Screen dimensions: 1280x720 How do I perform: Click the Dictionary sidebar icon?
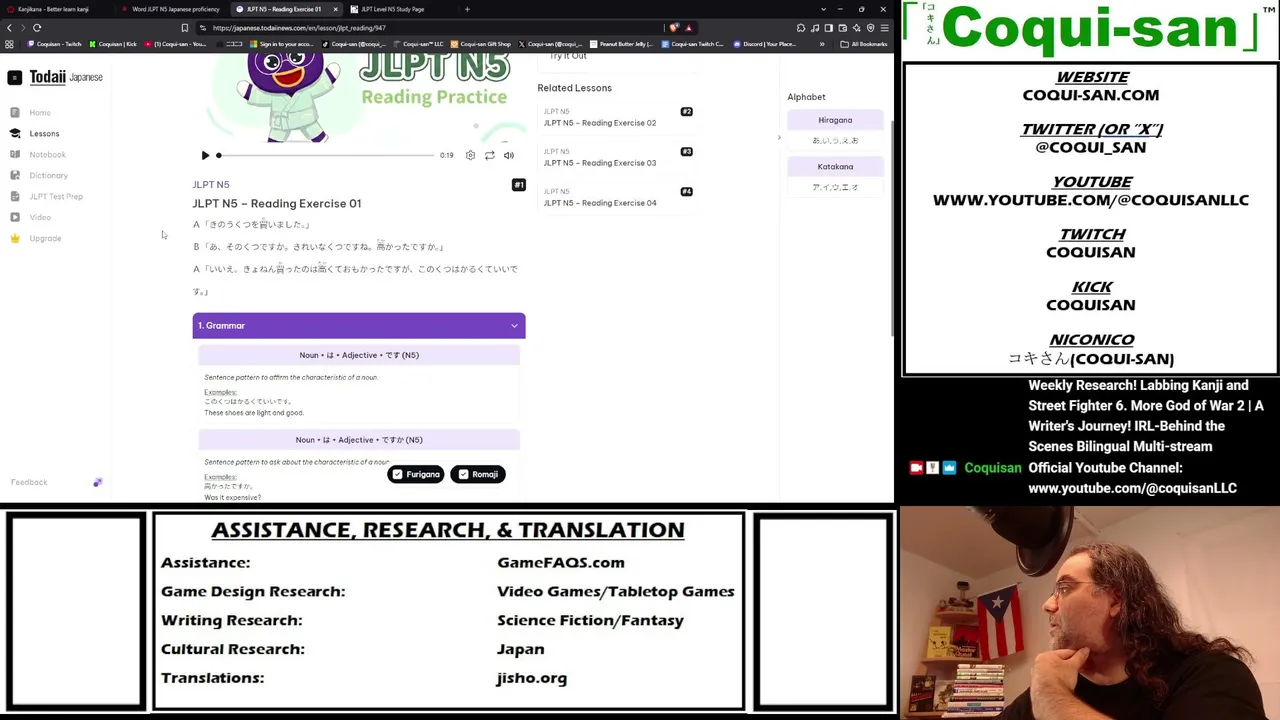[15, 175]
